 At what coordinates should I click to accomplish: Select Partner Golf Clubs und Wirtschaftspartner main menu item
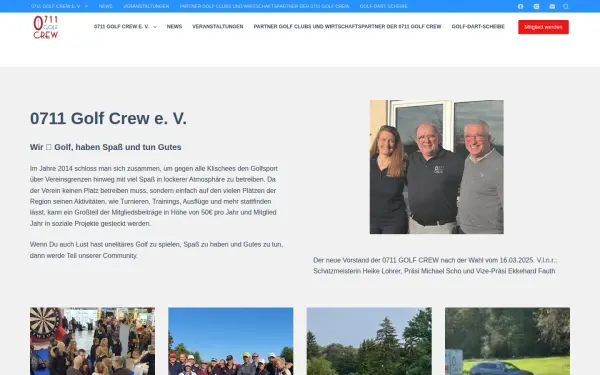point(347,27)
